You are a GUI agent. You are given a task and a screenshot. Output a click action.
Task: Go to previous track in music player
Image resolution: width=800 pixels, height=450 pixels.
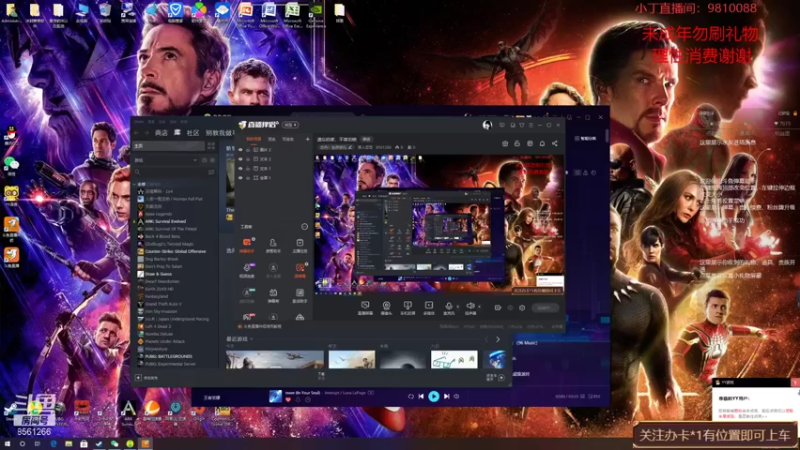[x=421, y=396]
